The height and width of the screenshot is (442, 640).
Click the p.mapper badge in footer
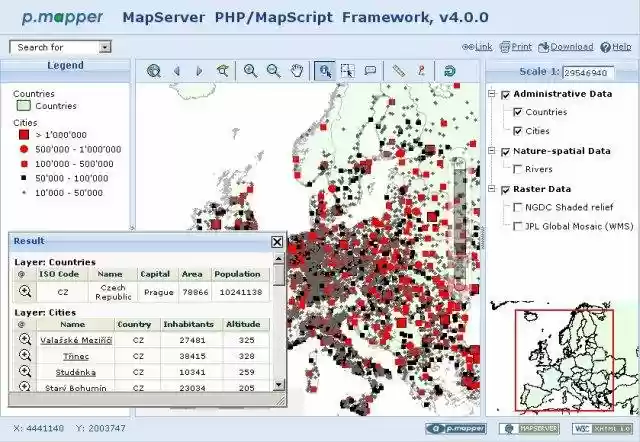[x=456, y=429]
